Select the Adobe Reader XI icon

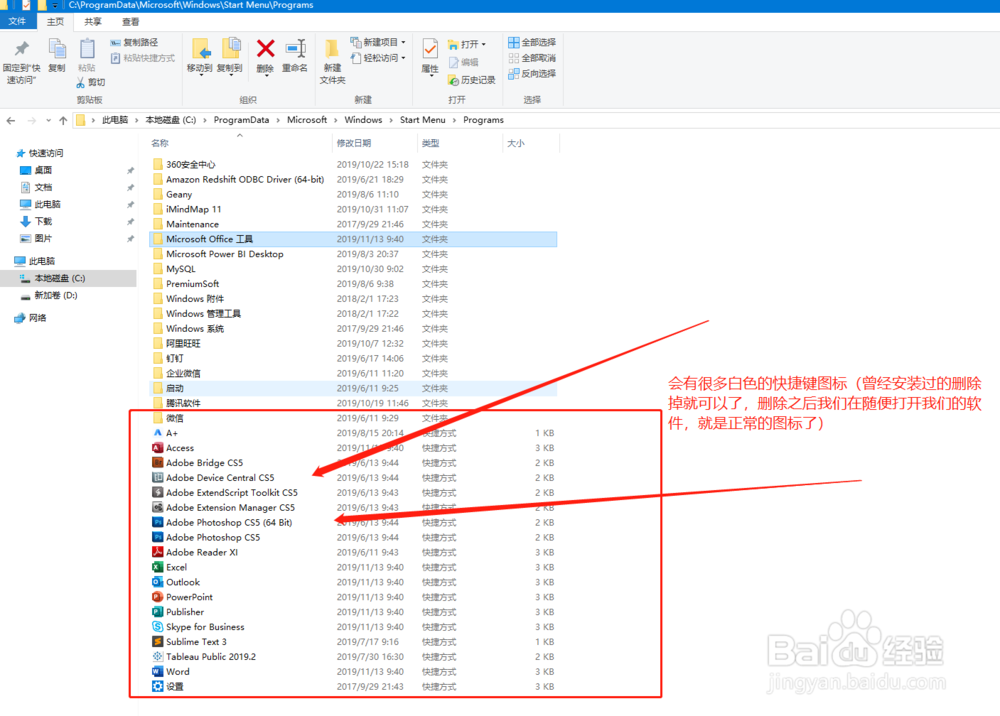pos(158,552)
